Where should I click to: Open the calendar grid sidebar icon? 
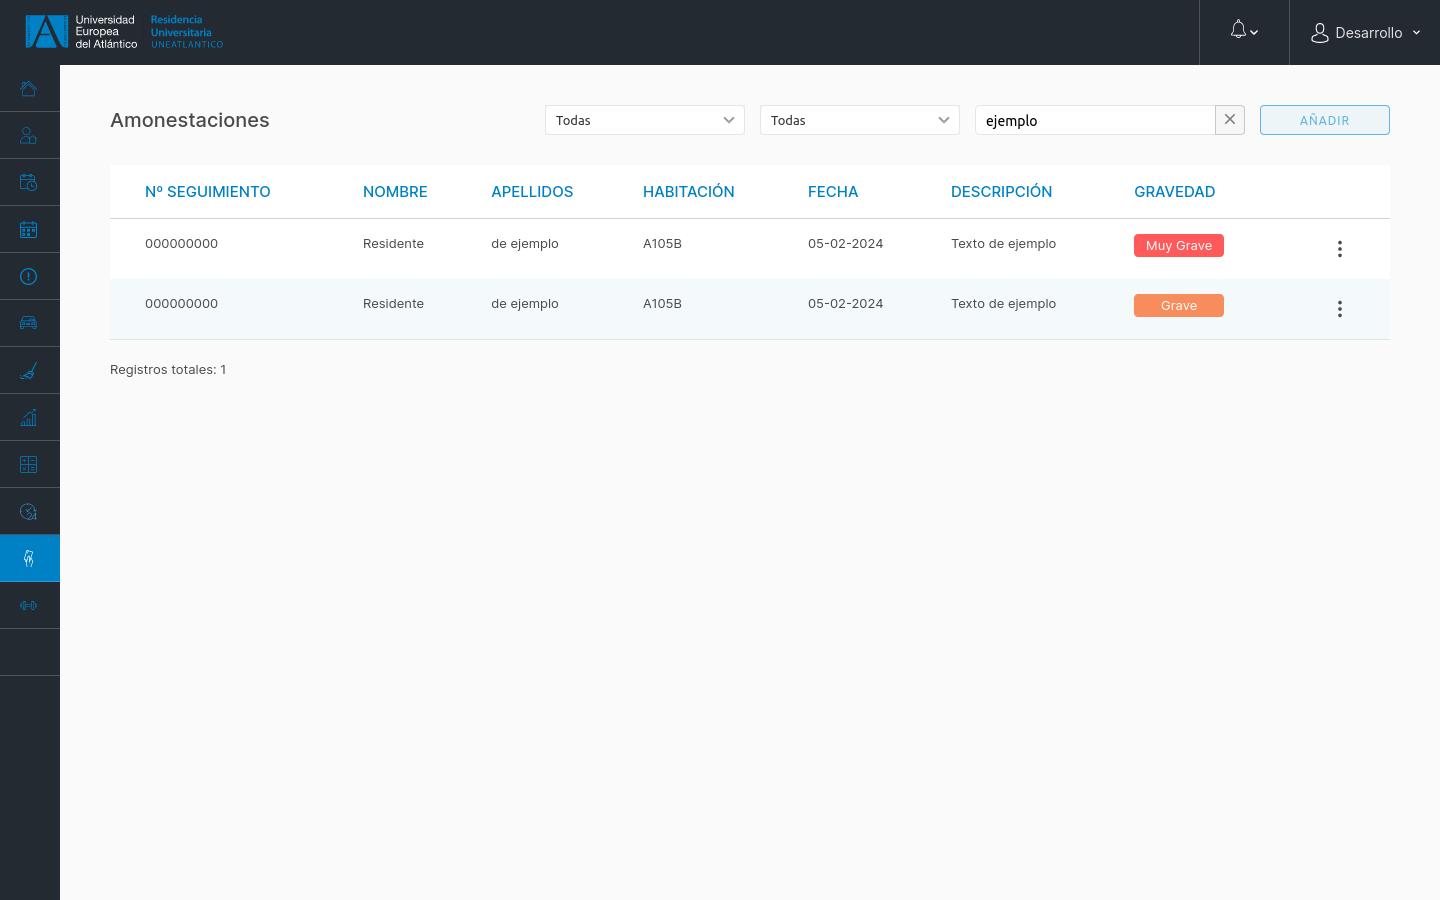[29, 230]
